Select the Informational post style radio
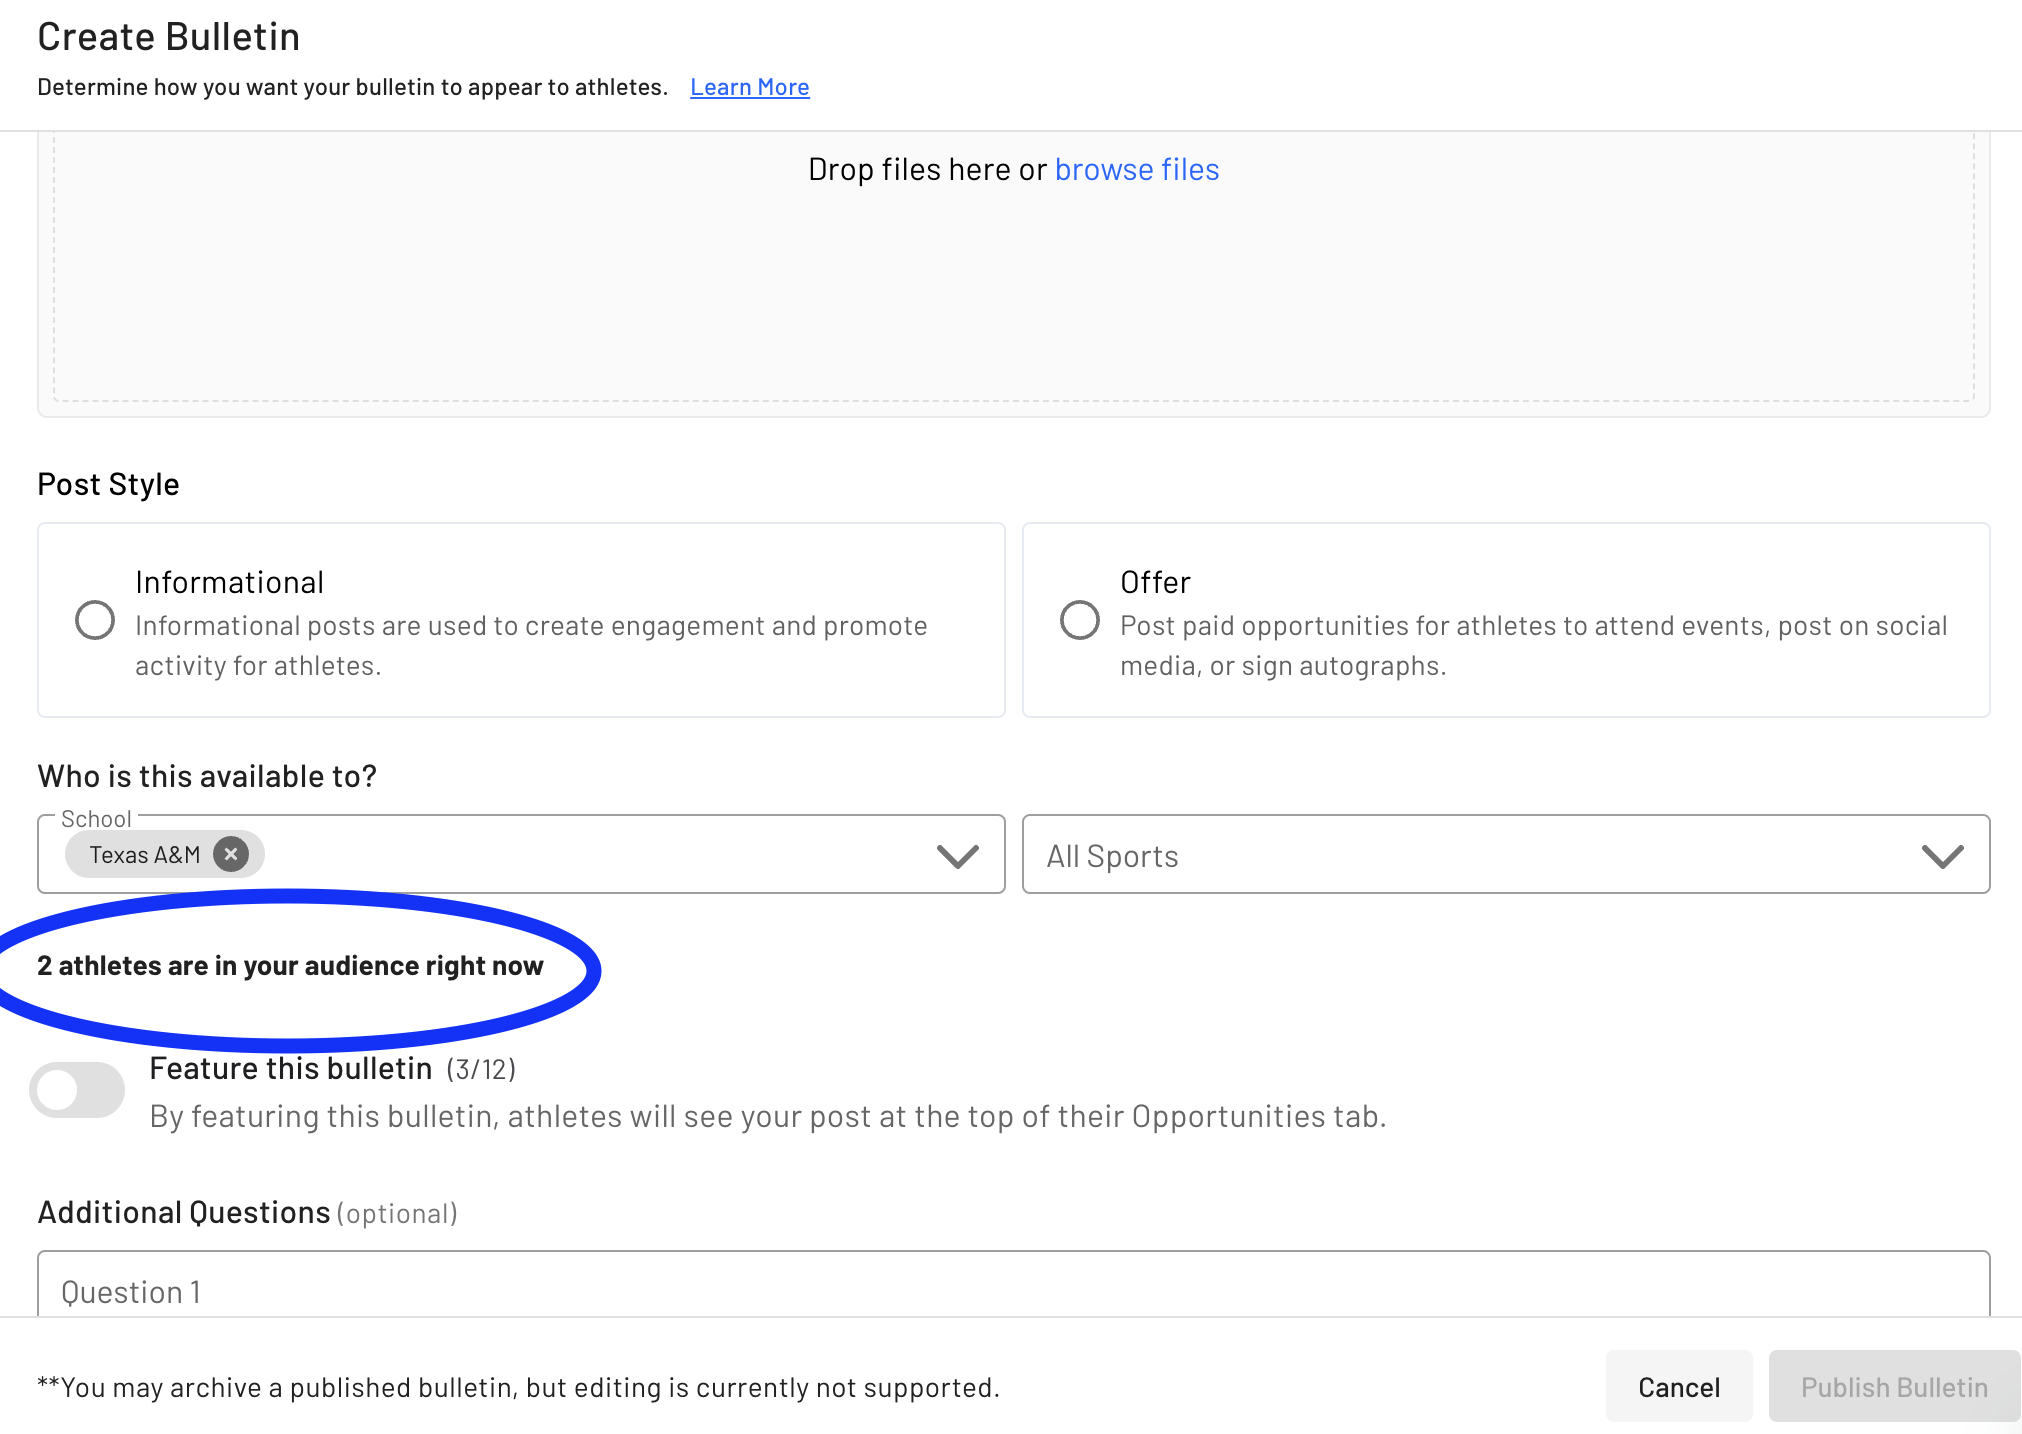 click(x=95, y=620)
